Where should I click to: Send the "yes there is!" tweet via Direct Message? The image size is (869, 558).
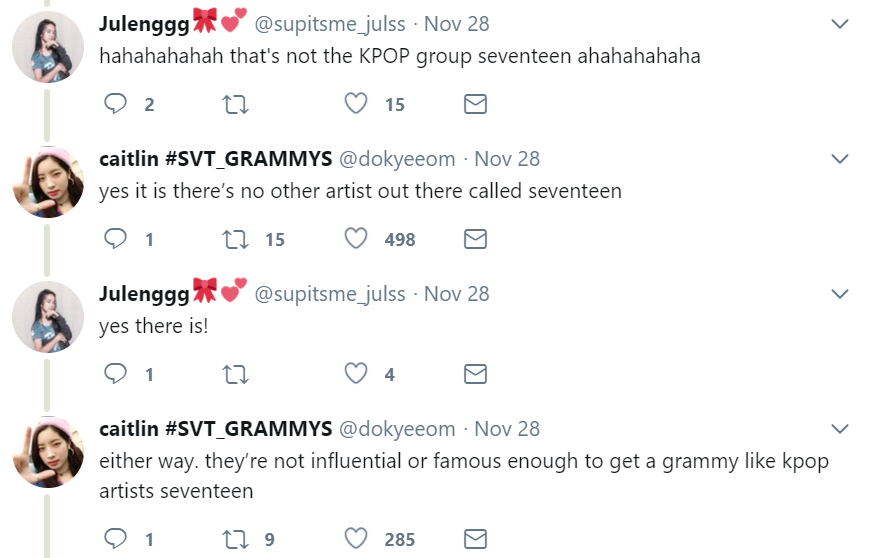(476, 374)
